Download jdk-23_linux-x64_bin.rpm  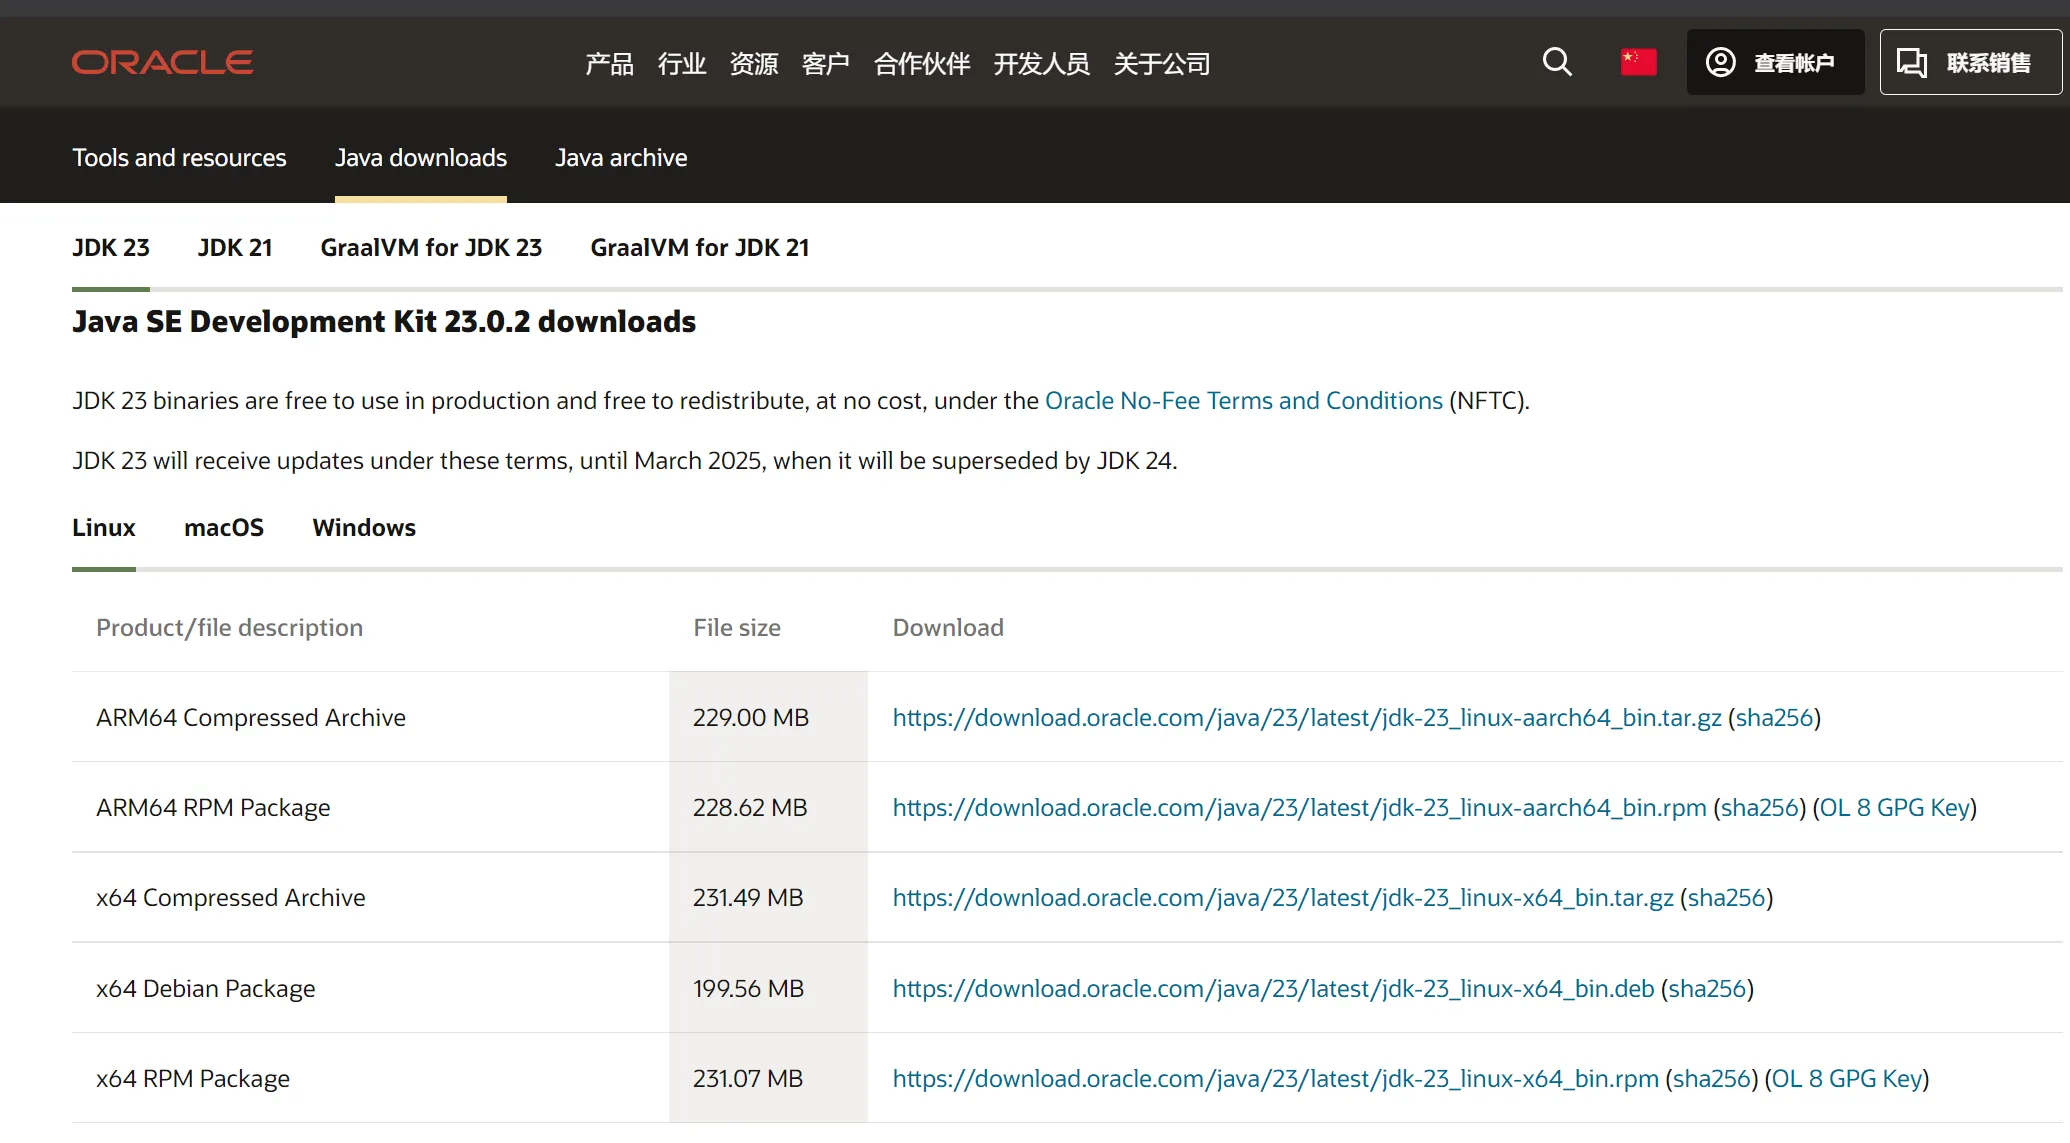[1275, 1079]
